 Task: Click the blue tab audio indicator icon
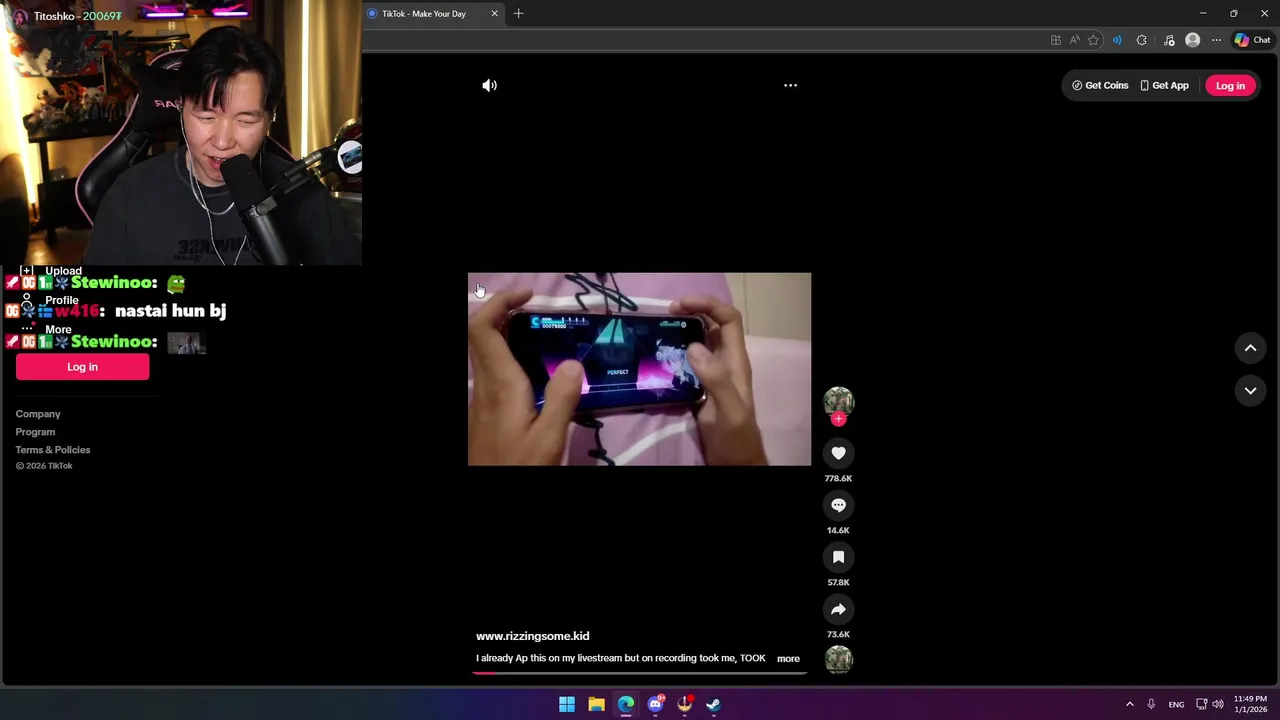click(x=1117, y=40)
